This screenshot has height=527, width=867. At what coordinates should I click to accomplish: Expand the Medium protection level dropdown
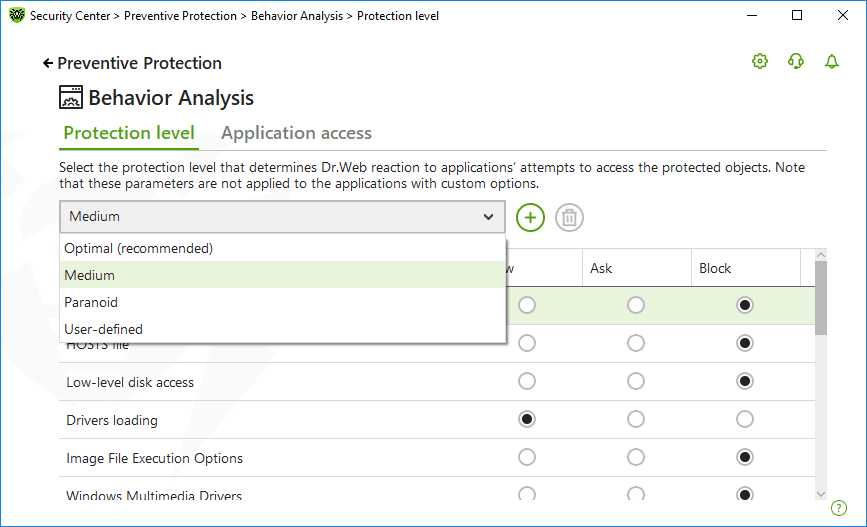tap(282, 217)
